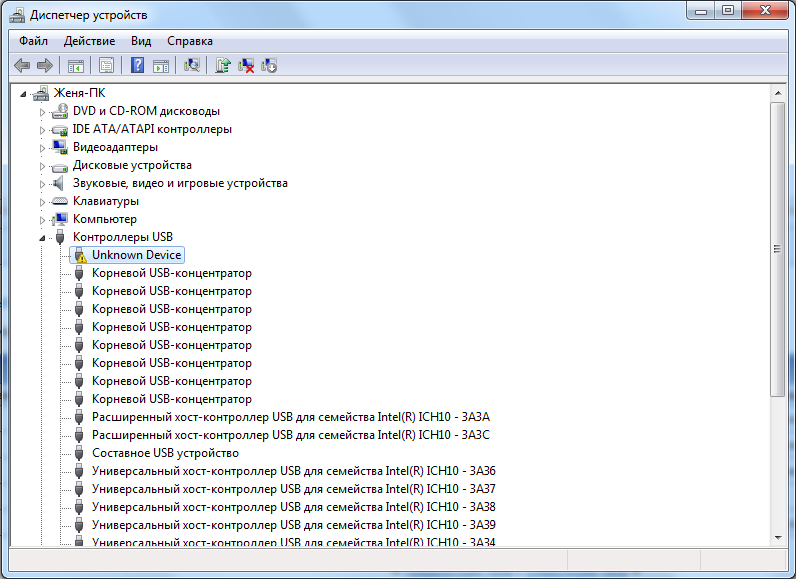Click the Forward arrow toolbar icon
The image size is (796, 579).
tap(45, 65)
